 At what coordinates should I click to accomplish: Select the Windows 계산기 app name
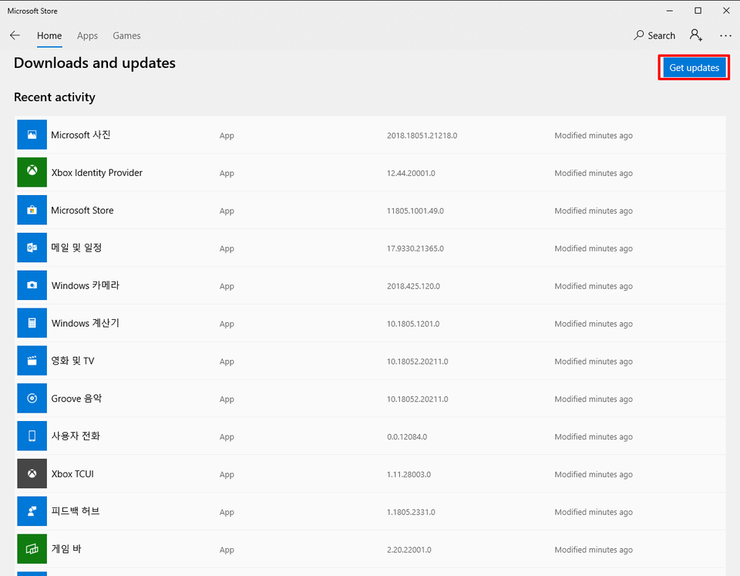coord(85,323)
